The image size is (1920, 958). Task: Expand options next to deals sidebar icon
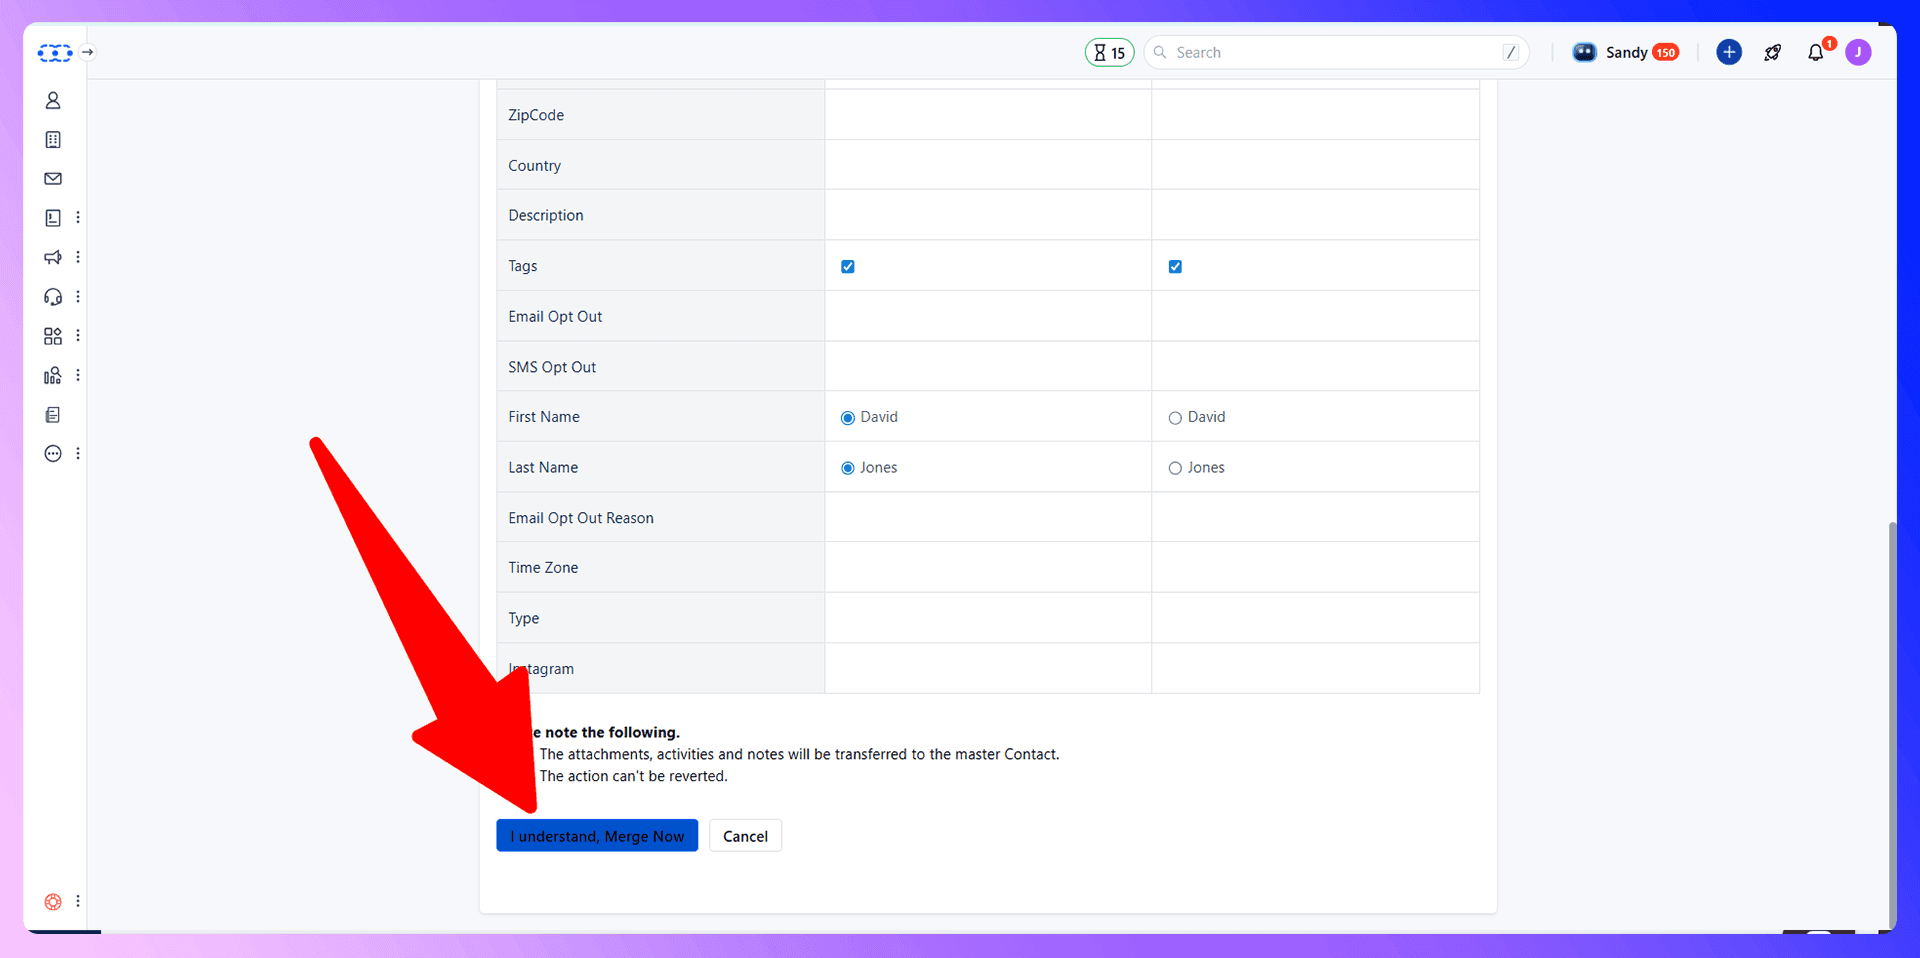point(78,218)
